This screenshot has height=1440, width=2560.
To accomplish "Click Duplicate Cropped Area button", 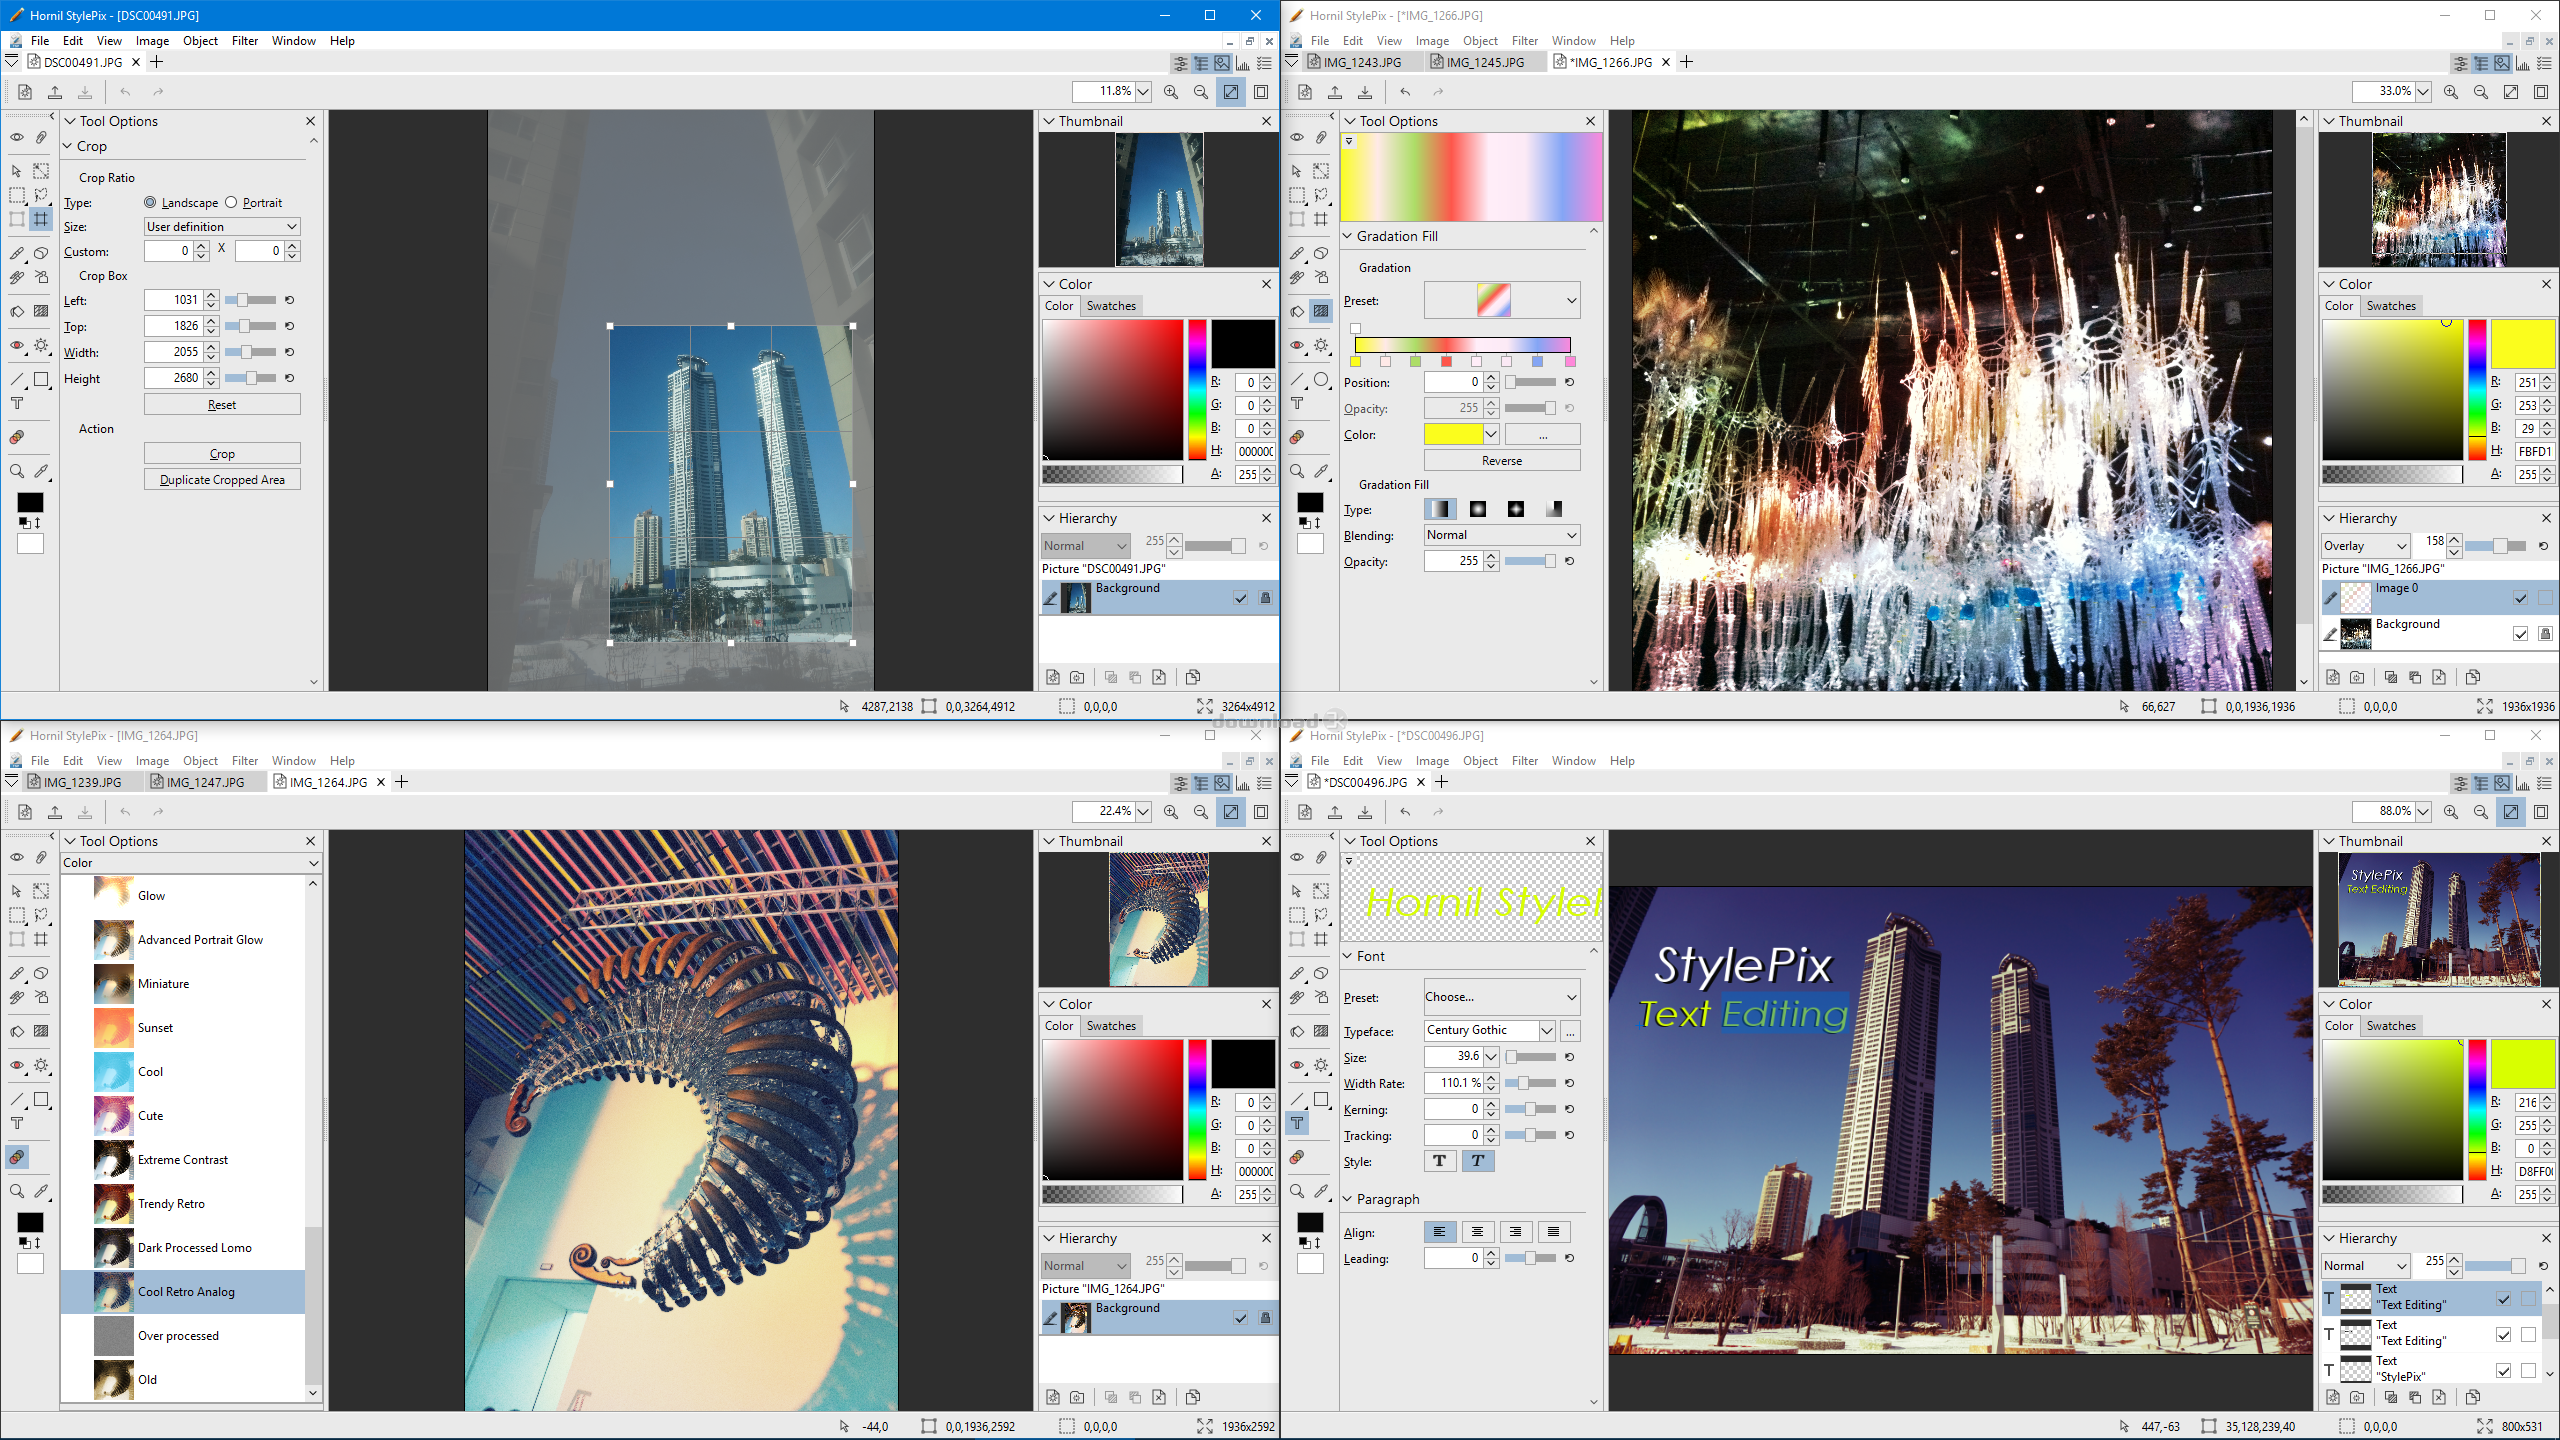I will coord(222,480).
